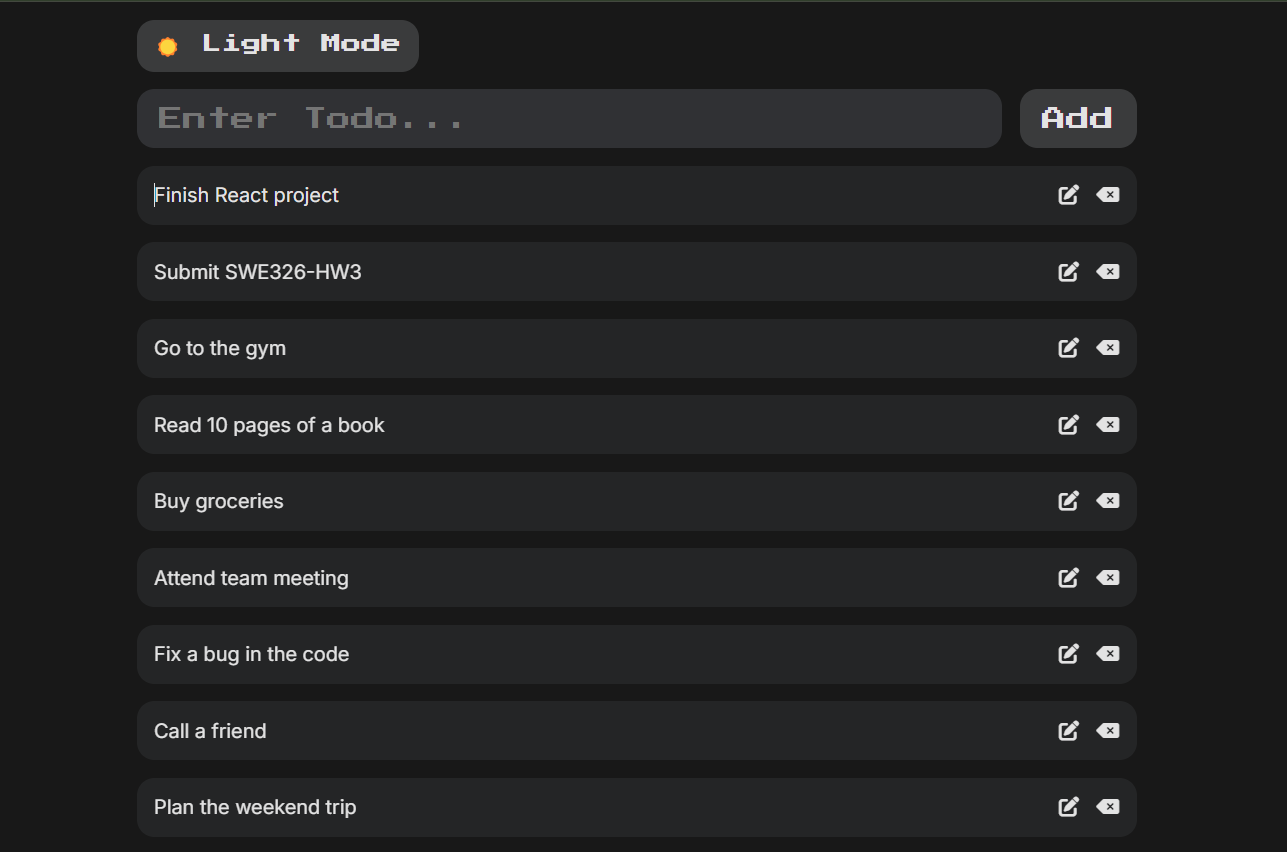Delete the 'Finish React project' todo
The height and width of the screenshot is (852, 1287).
coord(1107,195)
